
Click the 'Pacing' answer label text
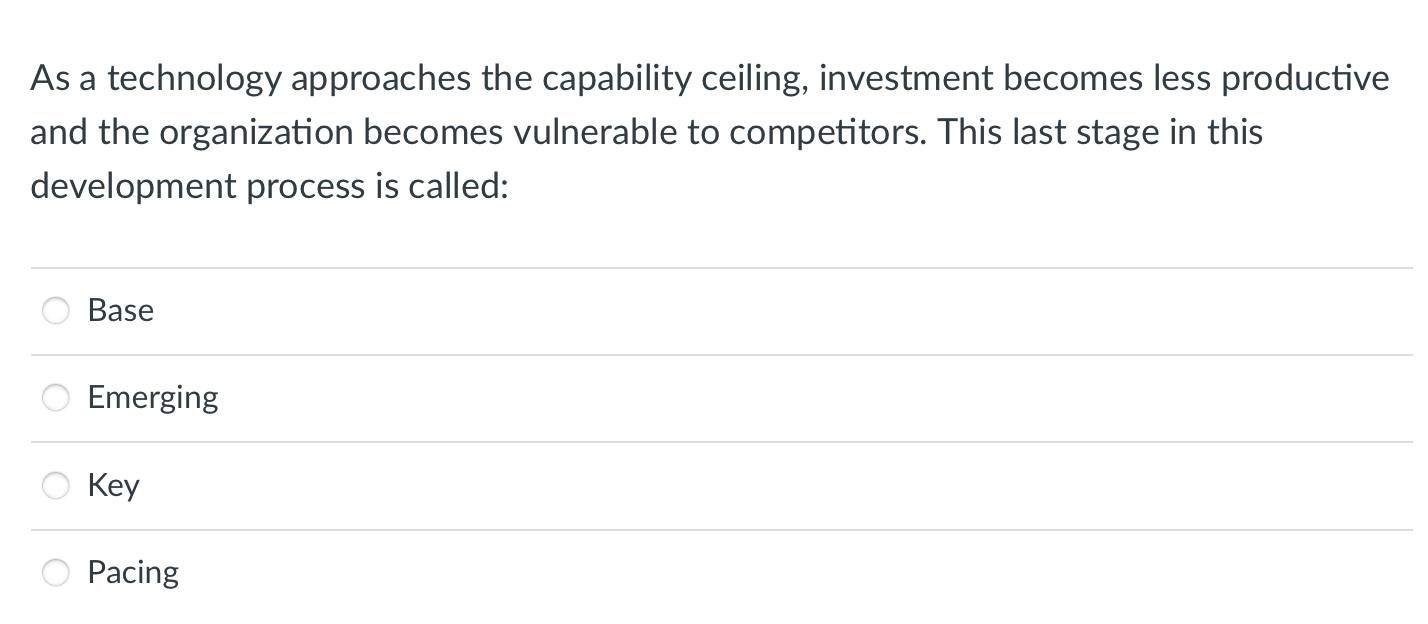coord(133,573)
